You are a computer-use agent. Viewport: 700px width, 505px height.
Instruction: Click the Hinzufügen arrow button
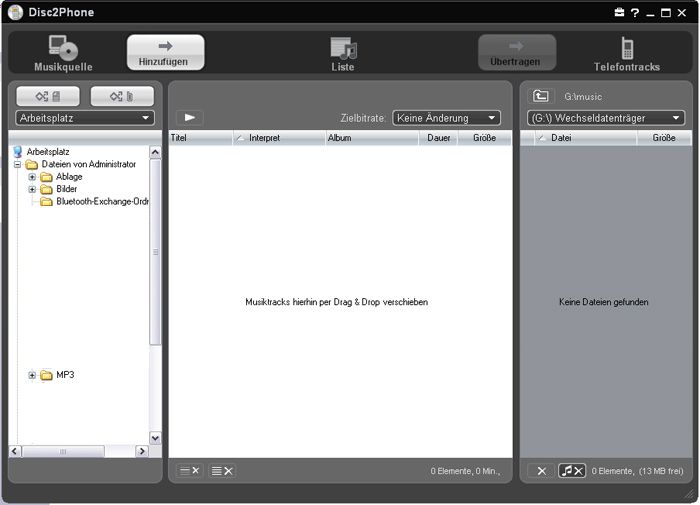point(166,52)
